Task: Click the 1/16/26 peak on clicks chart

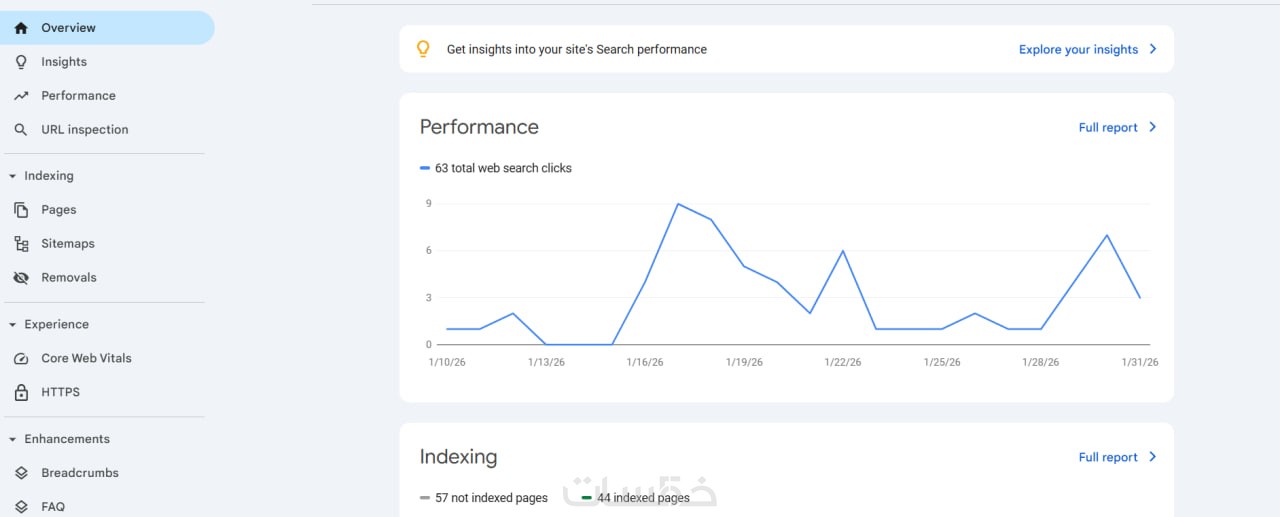Action: (x=678, y=204)
